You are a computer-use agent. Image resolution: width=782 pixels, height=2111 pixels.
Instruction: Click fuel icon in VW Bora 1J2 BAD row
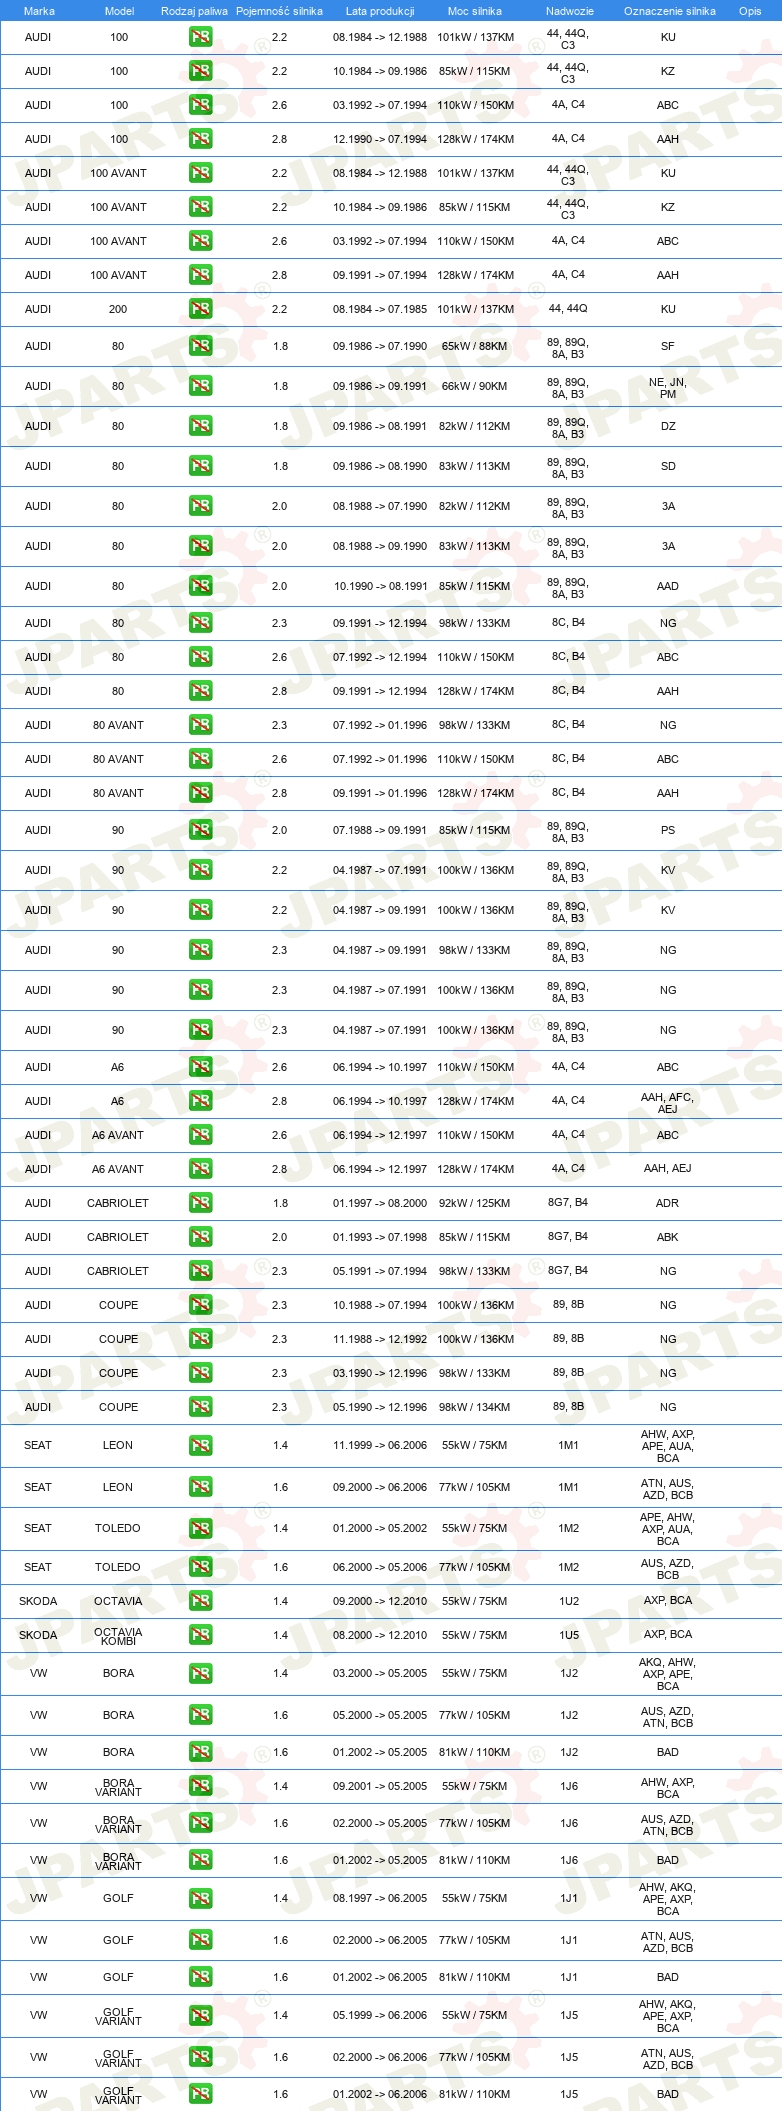click(200, 1752)
